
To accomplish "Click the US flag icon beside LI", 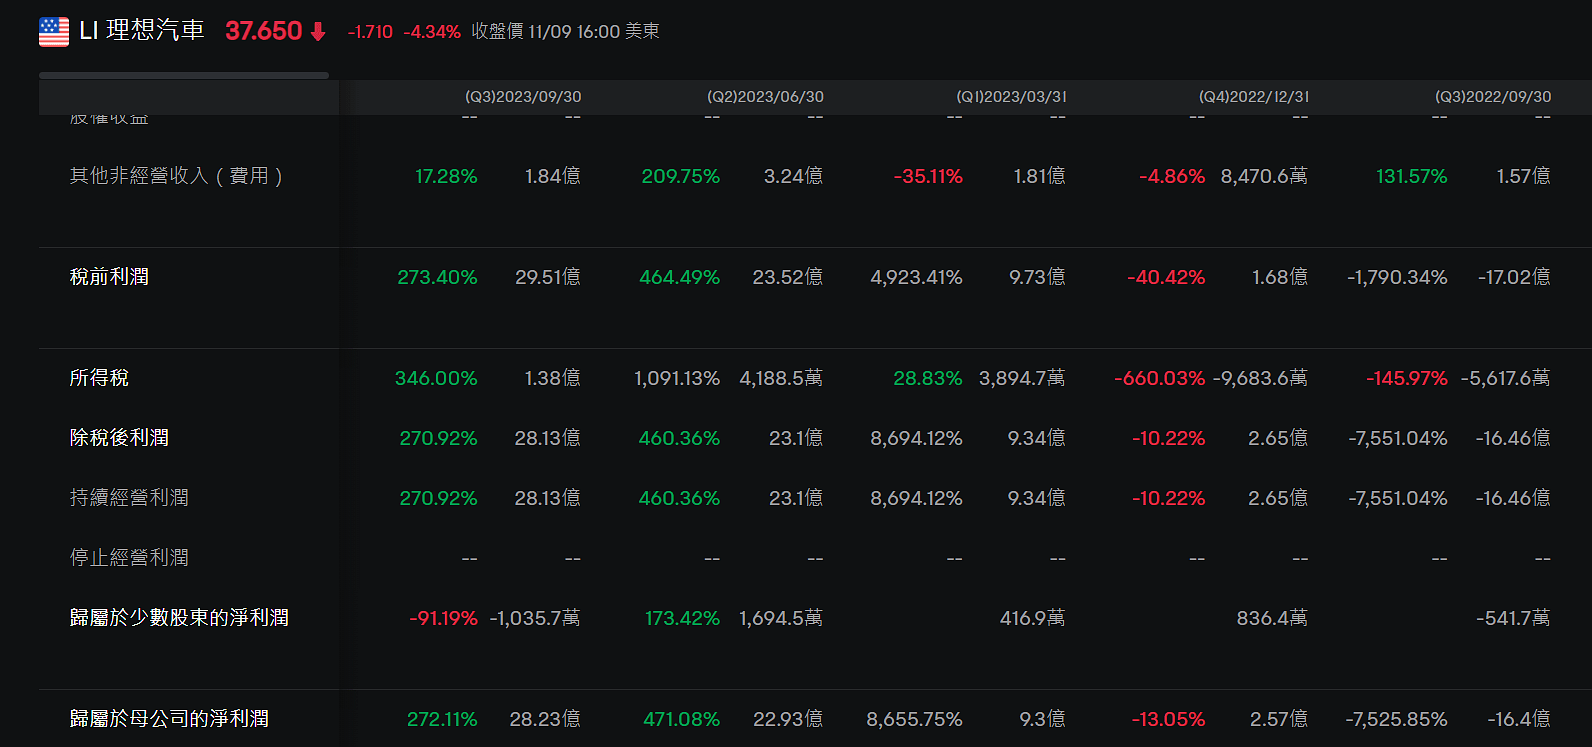I will (54, 32).
